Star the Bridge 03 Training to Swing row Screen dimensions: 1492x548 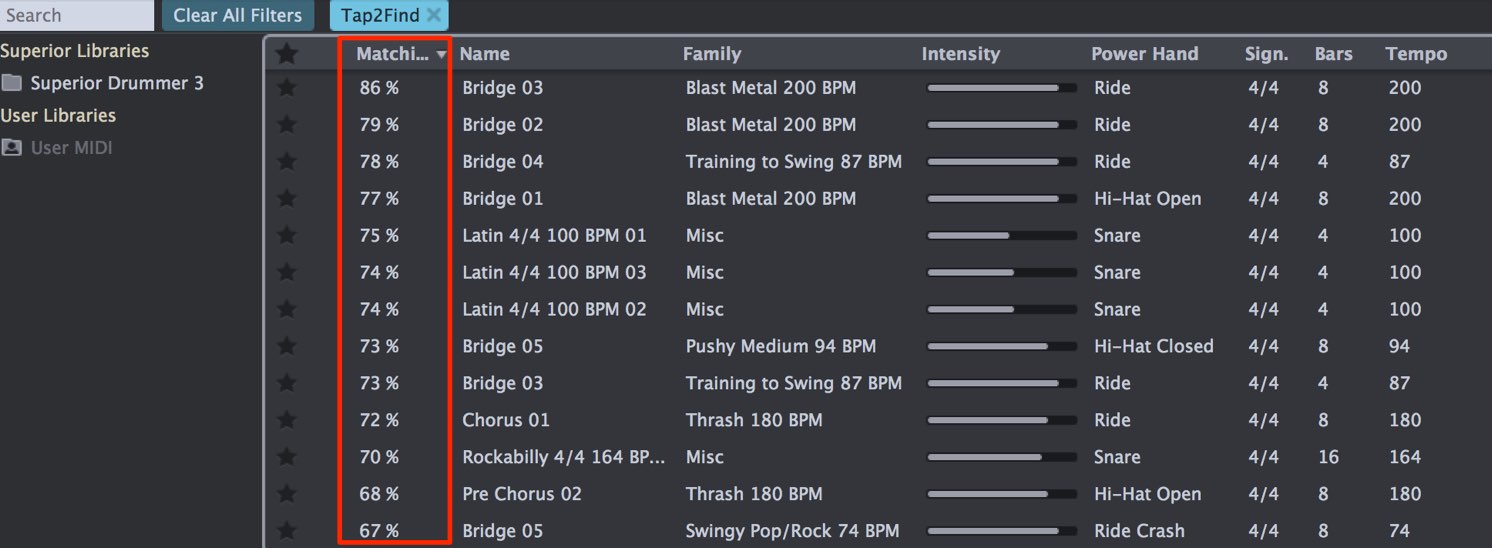coord(287,384)
